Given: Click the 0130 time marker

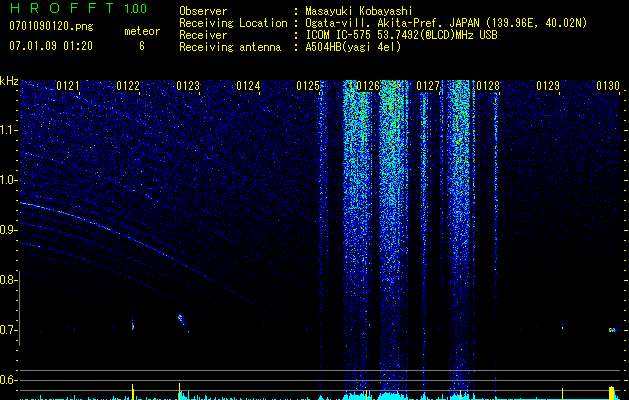Looking at the screenshot, I should (x=608, y=86).
